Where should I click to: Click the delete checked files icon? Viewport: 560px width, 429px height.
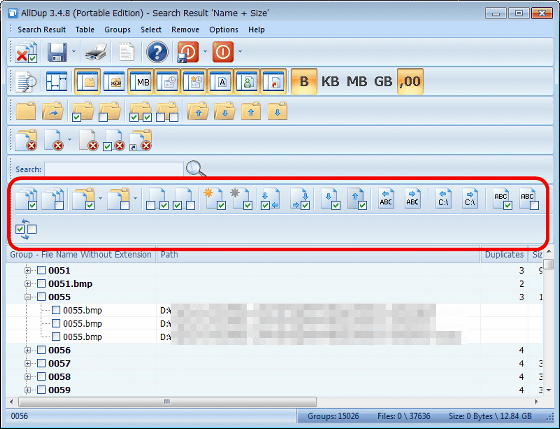[114, 140]
